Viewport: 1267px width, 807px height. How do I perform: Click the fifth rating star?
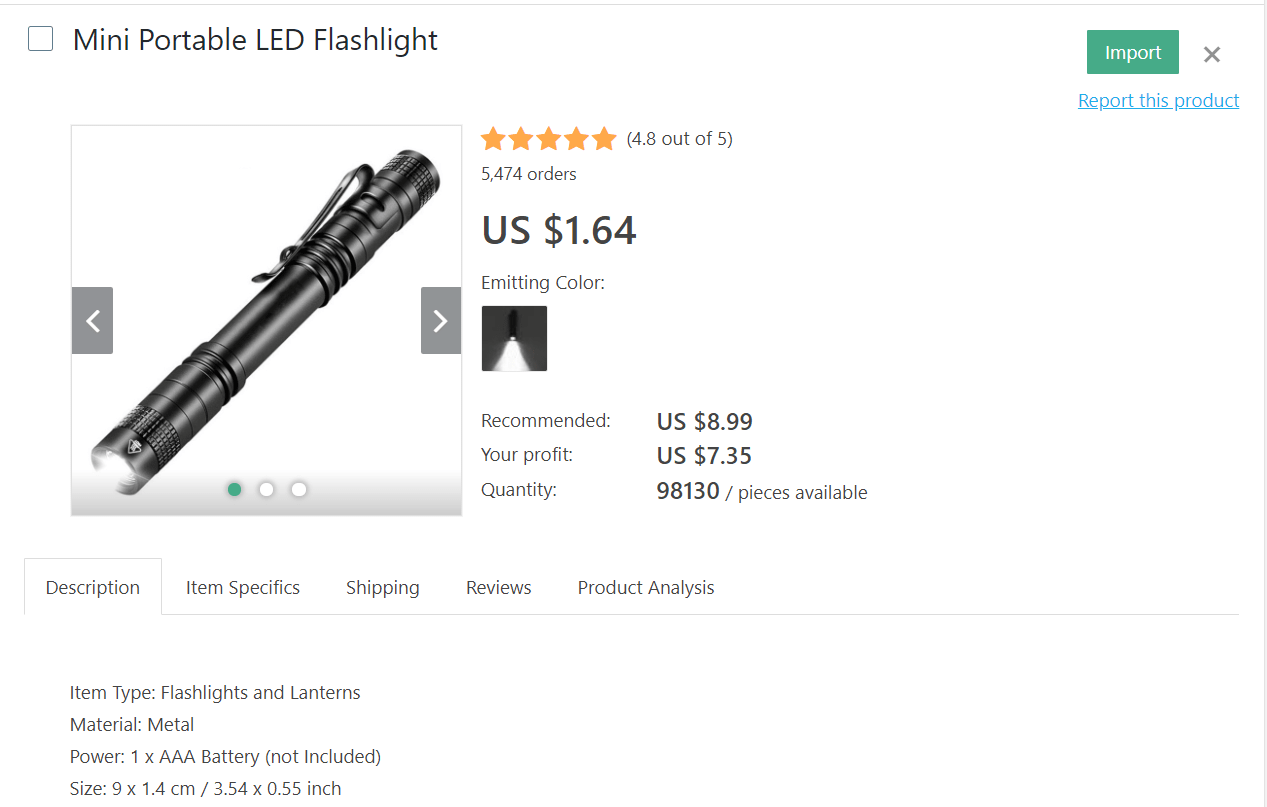605,138
